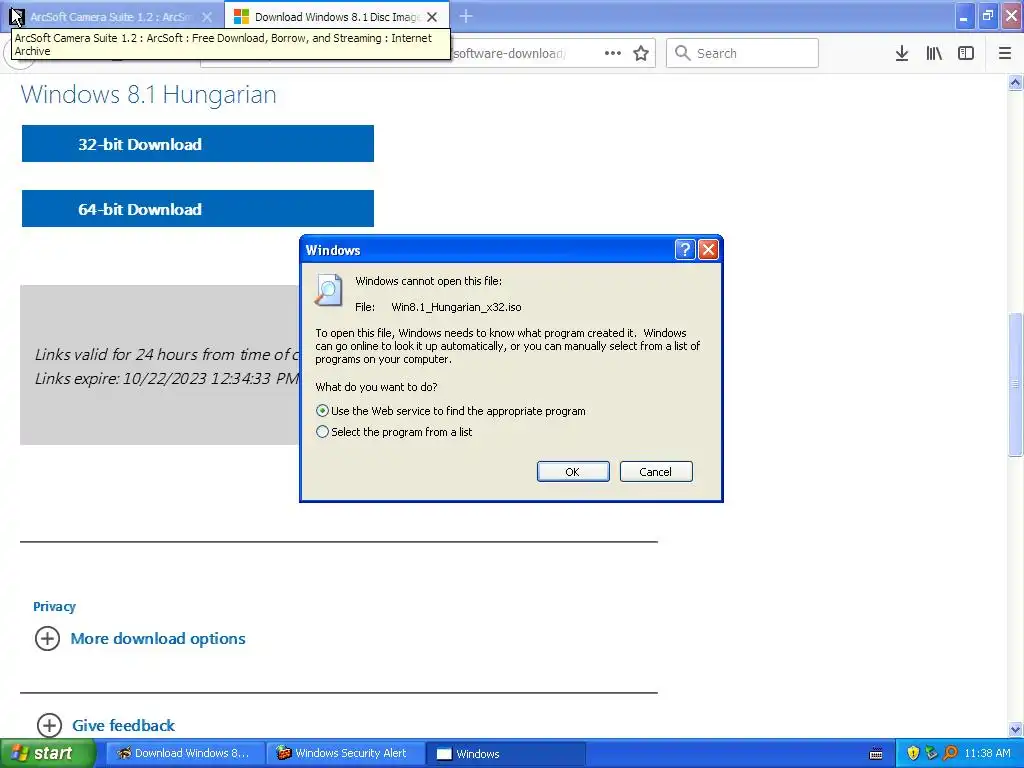The width and height of the screenshot is (1024, 768).
Task: Click the 11:38 AM clock
Action: (x=987, y=753)
